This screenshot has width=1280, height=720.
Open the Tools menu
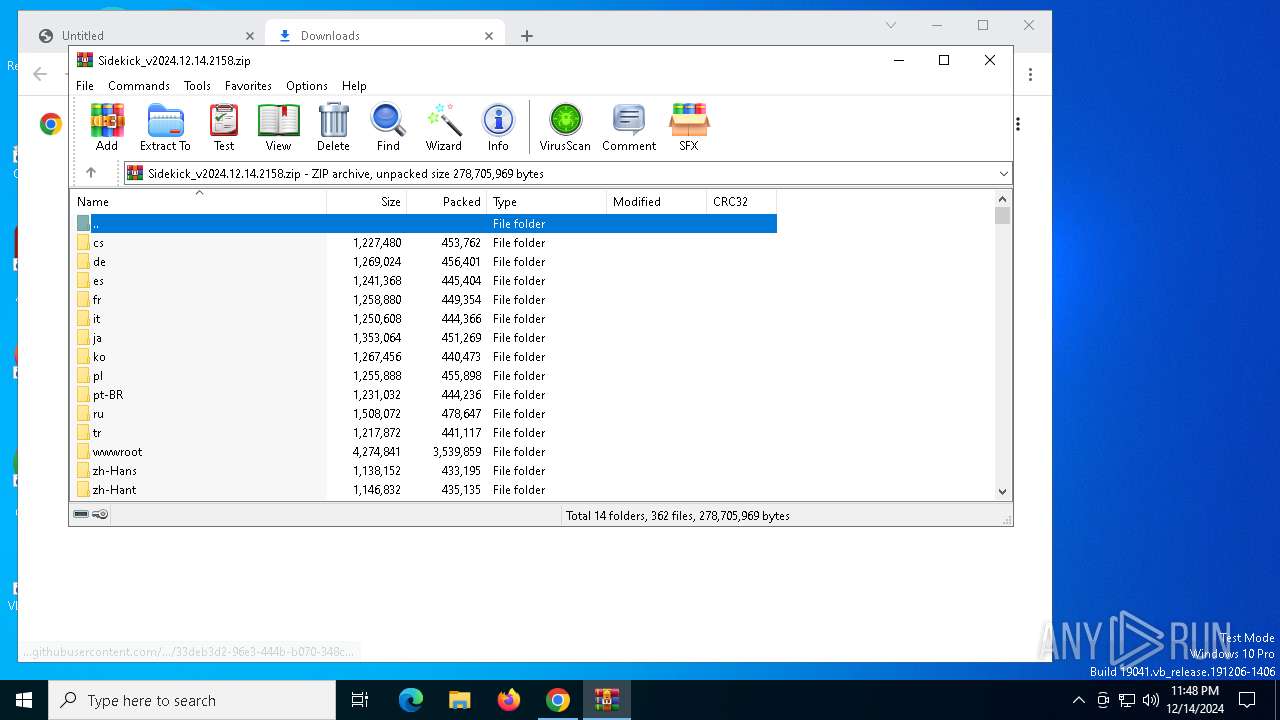pos(197,86)
